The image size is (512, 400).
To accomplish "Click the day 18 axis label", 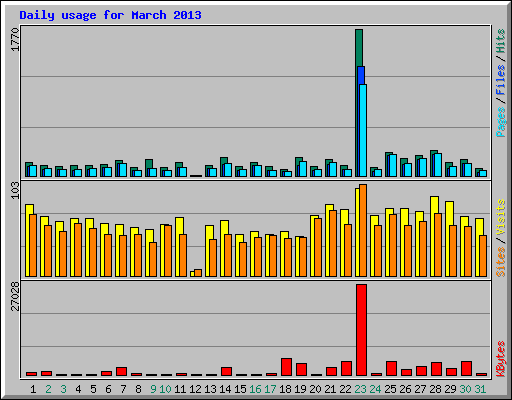I will (285, 389).
